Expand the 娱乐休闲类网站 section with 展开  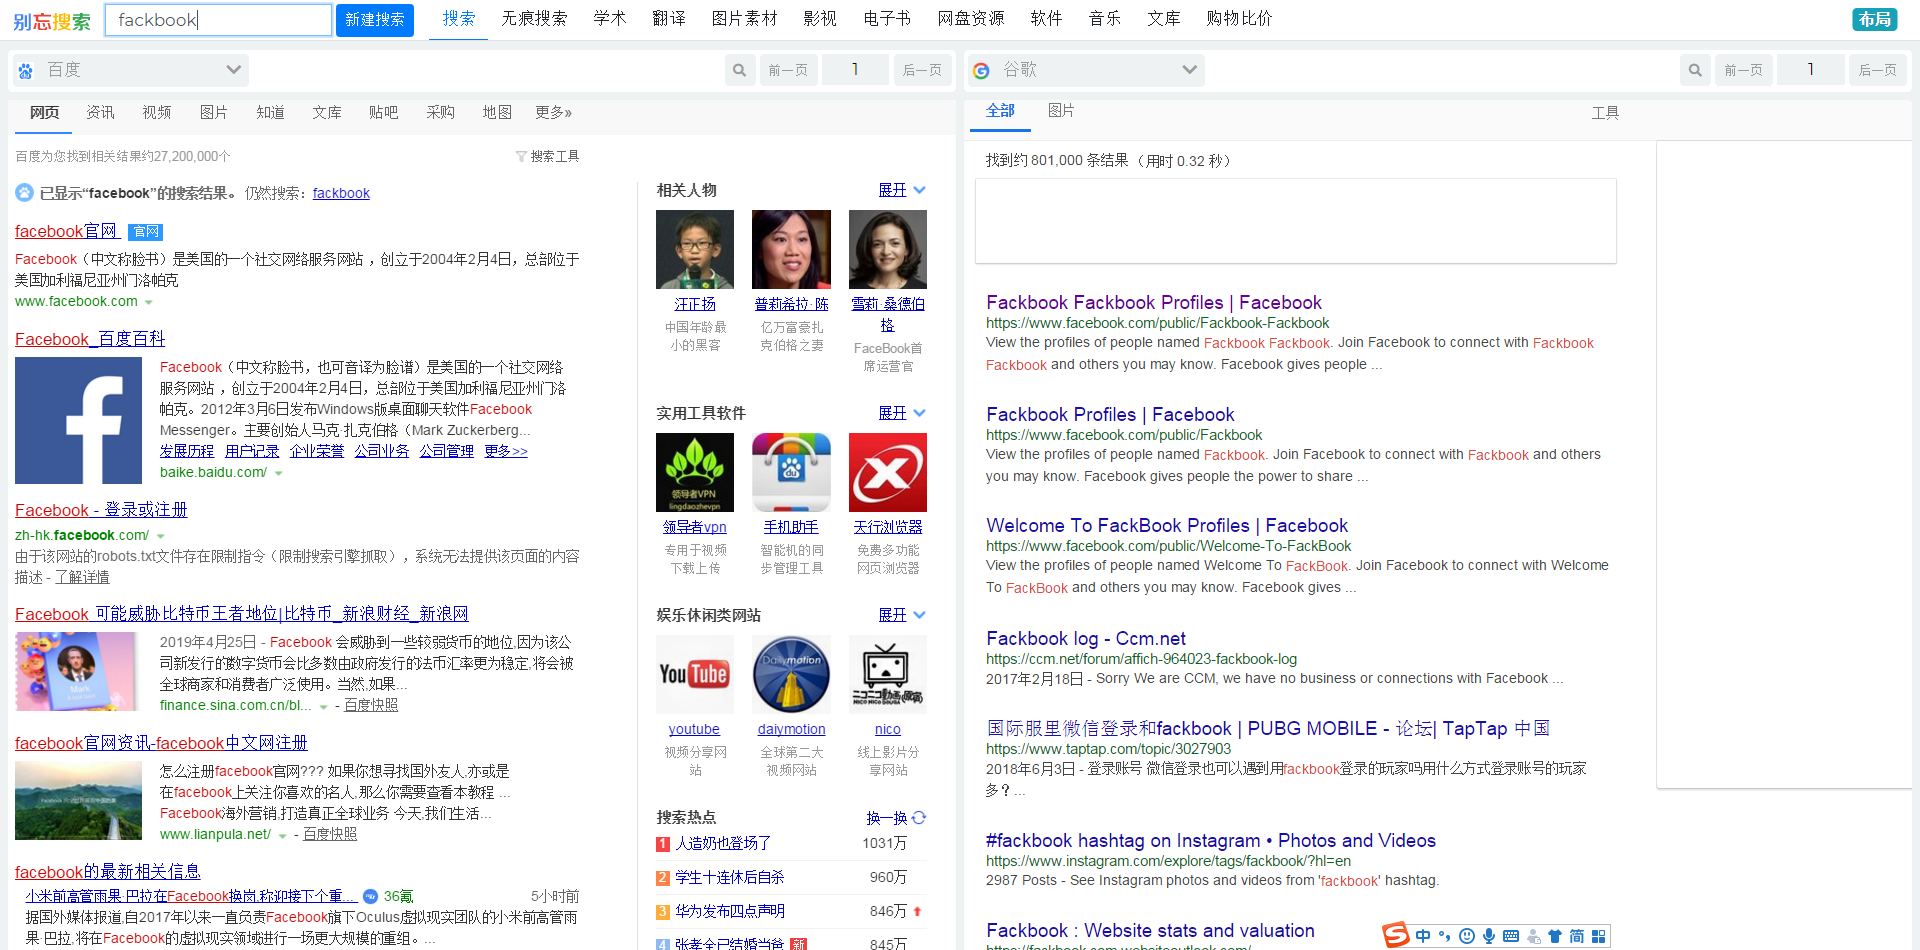(902, 615)
